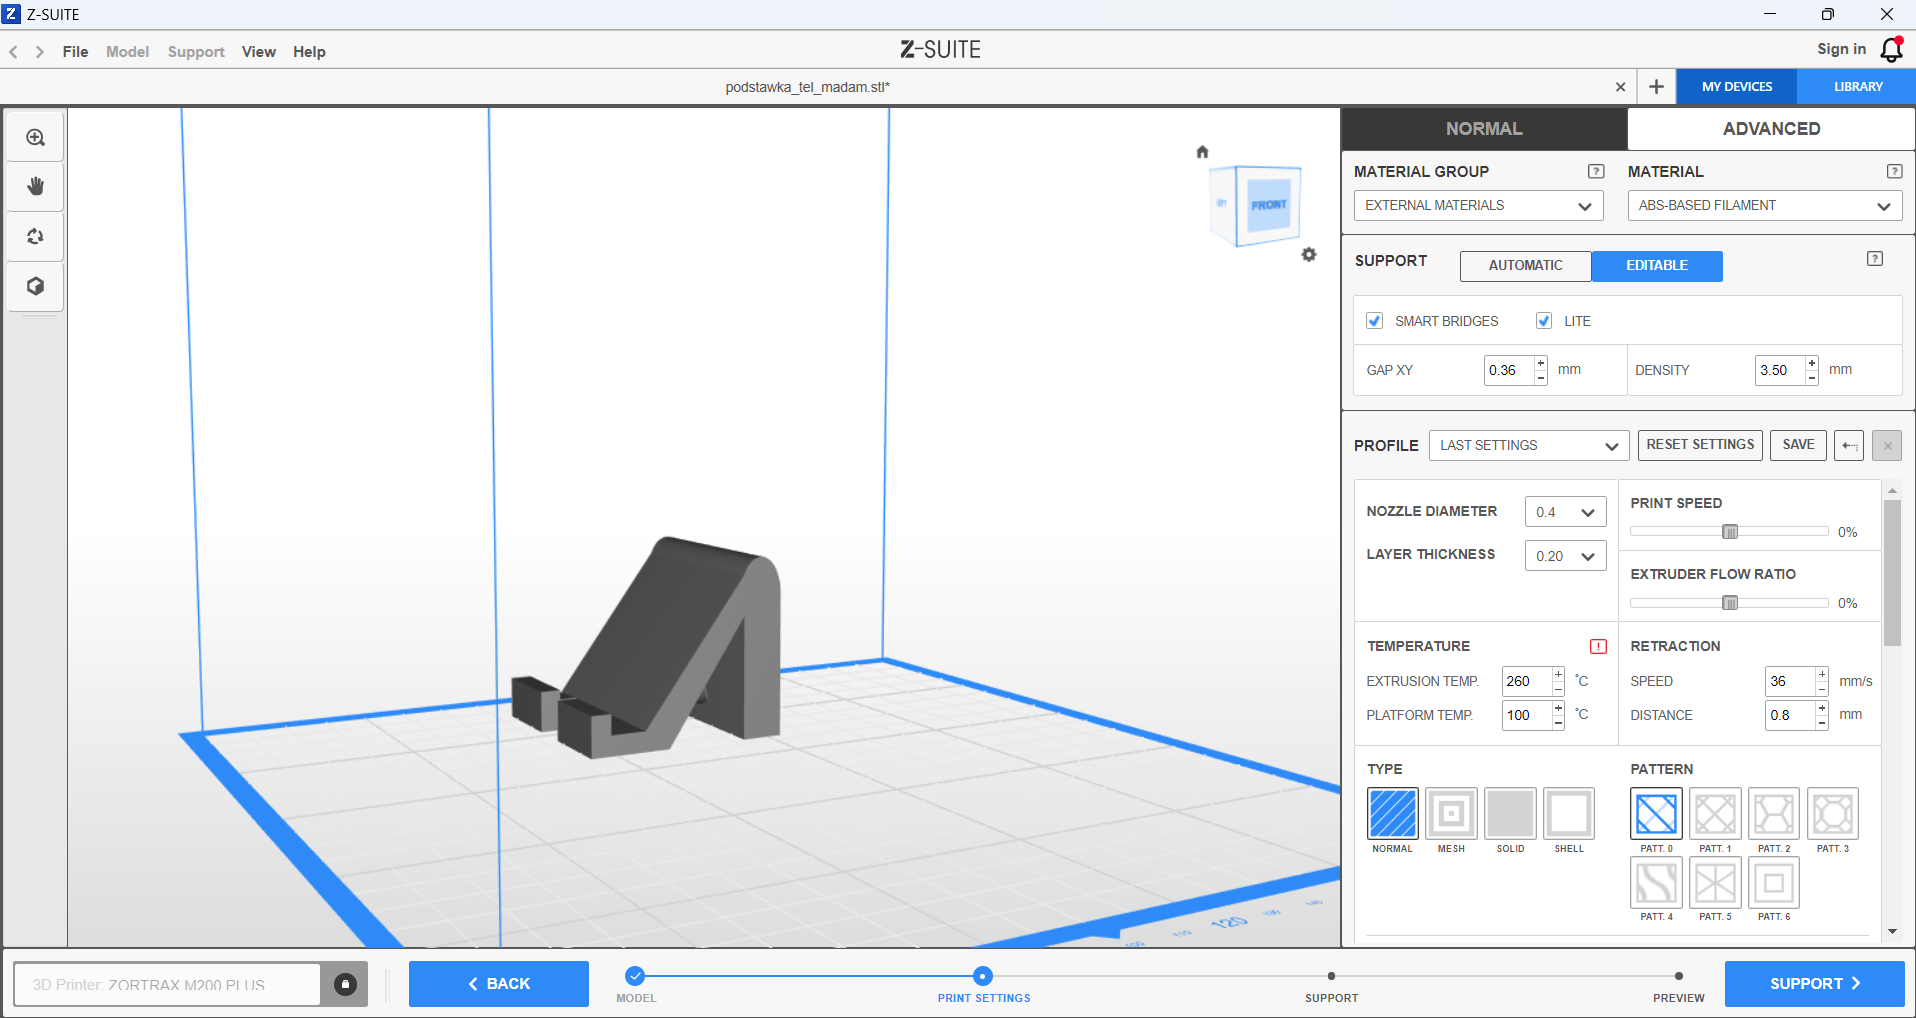Select the zoom tool in left toolbar

[36, 137]
